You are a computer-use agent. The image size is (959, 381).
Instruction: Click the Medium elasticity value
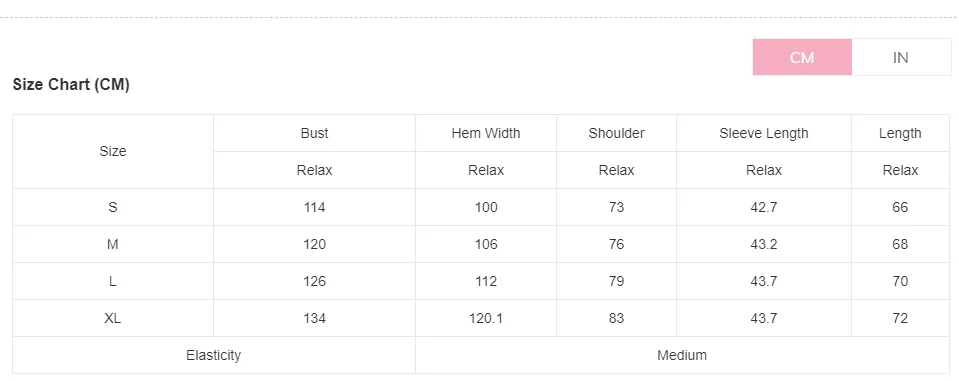click(682, 355)
